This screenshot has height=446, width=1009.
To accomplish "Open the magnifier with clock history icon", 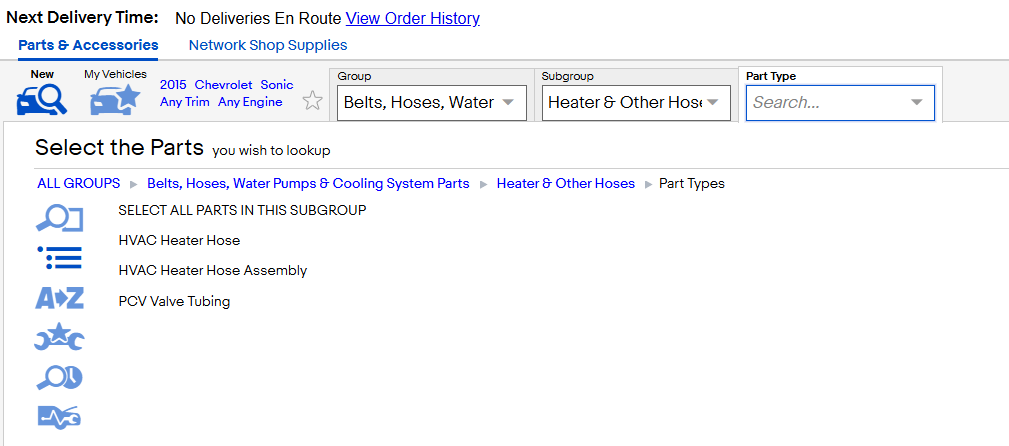I will [59, 378].
